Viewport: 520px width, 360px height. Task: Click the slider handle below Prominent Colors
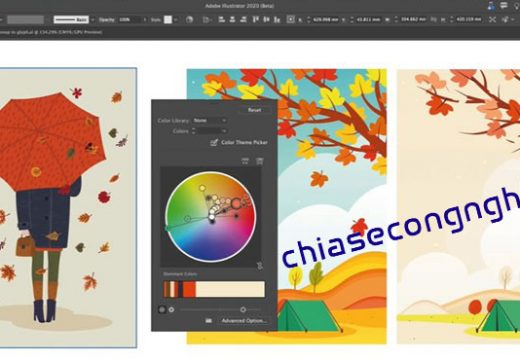pos(243,310)
